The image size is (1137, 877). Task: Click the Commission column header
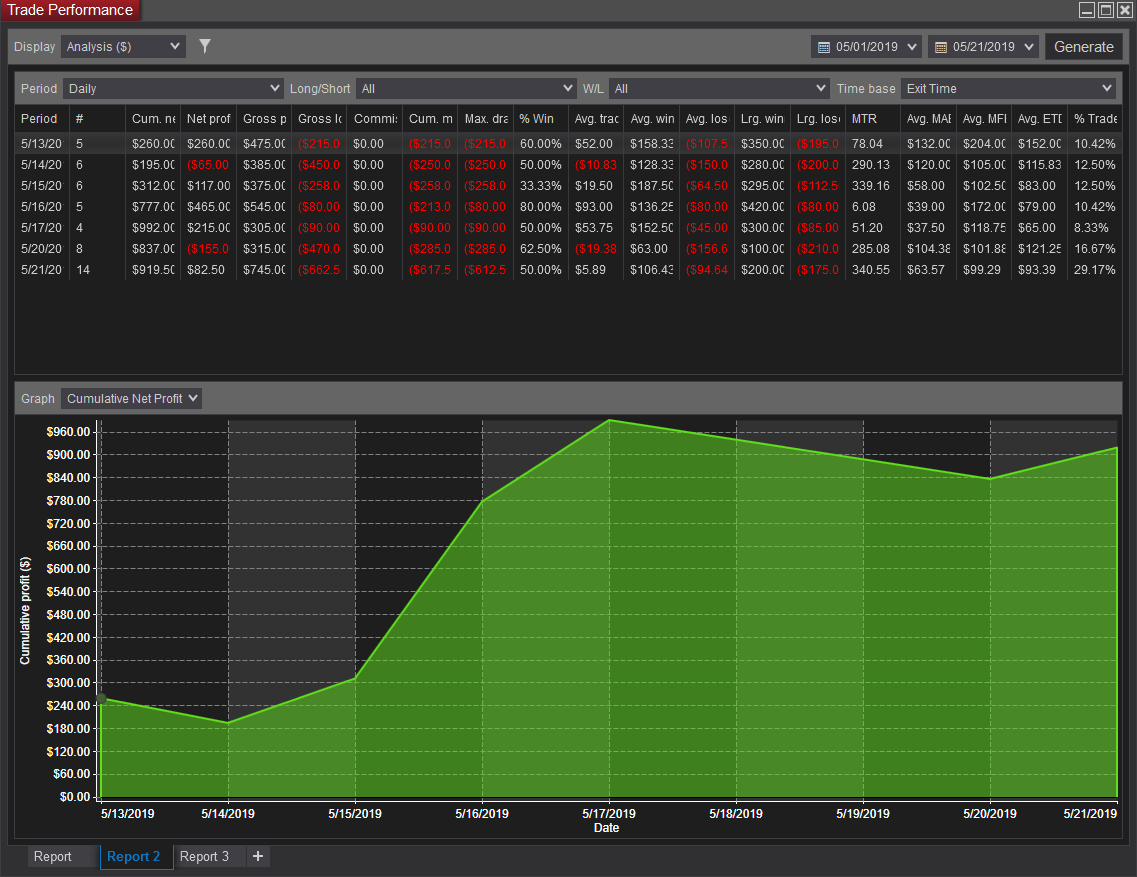click(x=374, y=119)
